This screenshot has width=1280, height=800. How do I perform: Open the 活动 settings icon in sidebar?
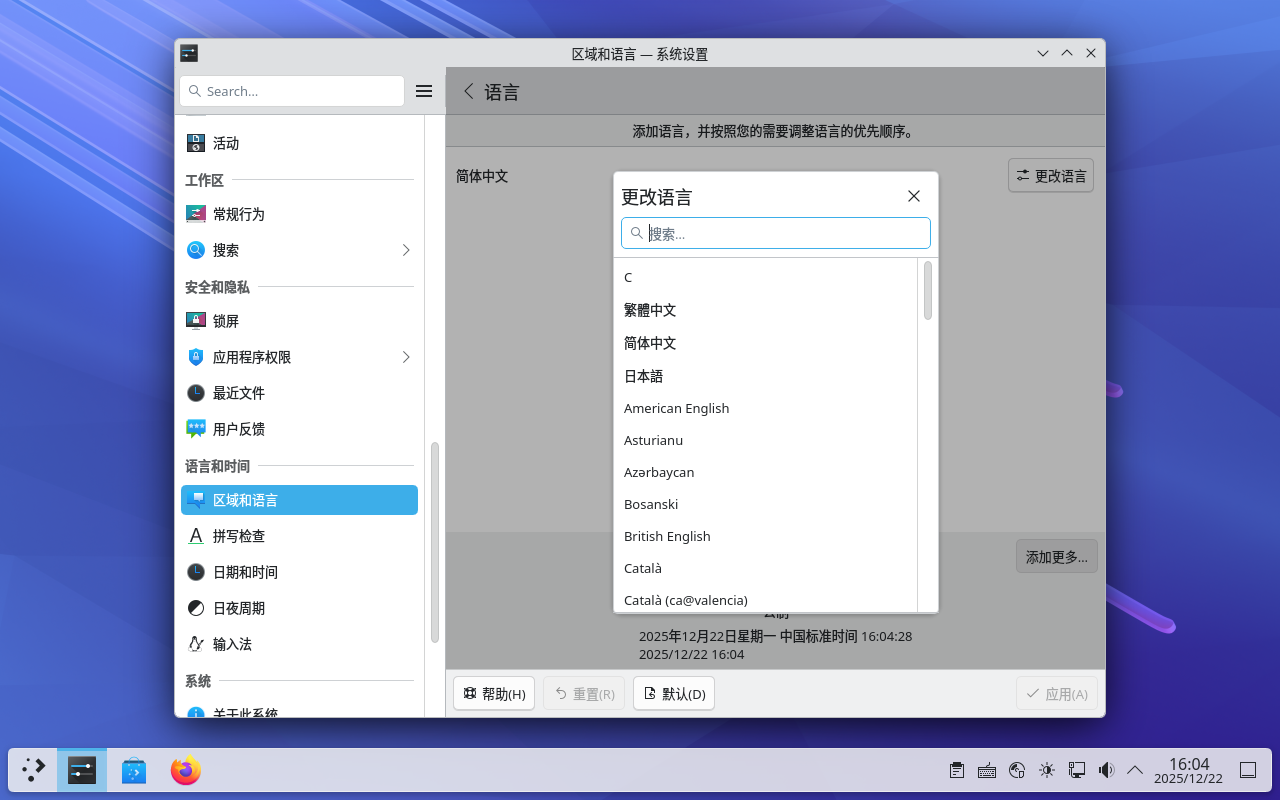(x=196, y=143)
